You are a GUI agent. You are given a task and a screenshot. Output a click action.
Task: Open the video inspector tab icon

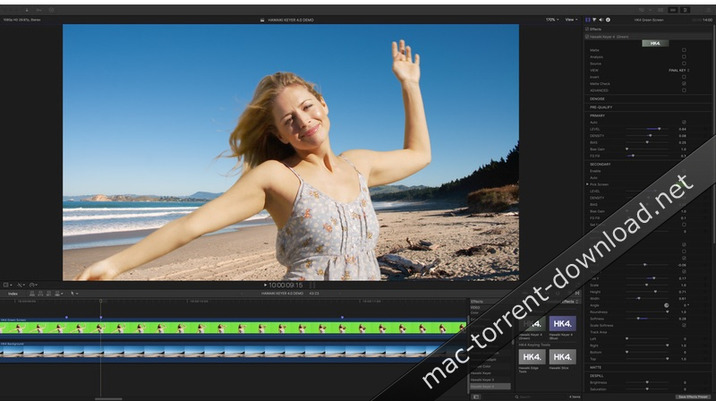tap(587, 19)
